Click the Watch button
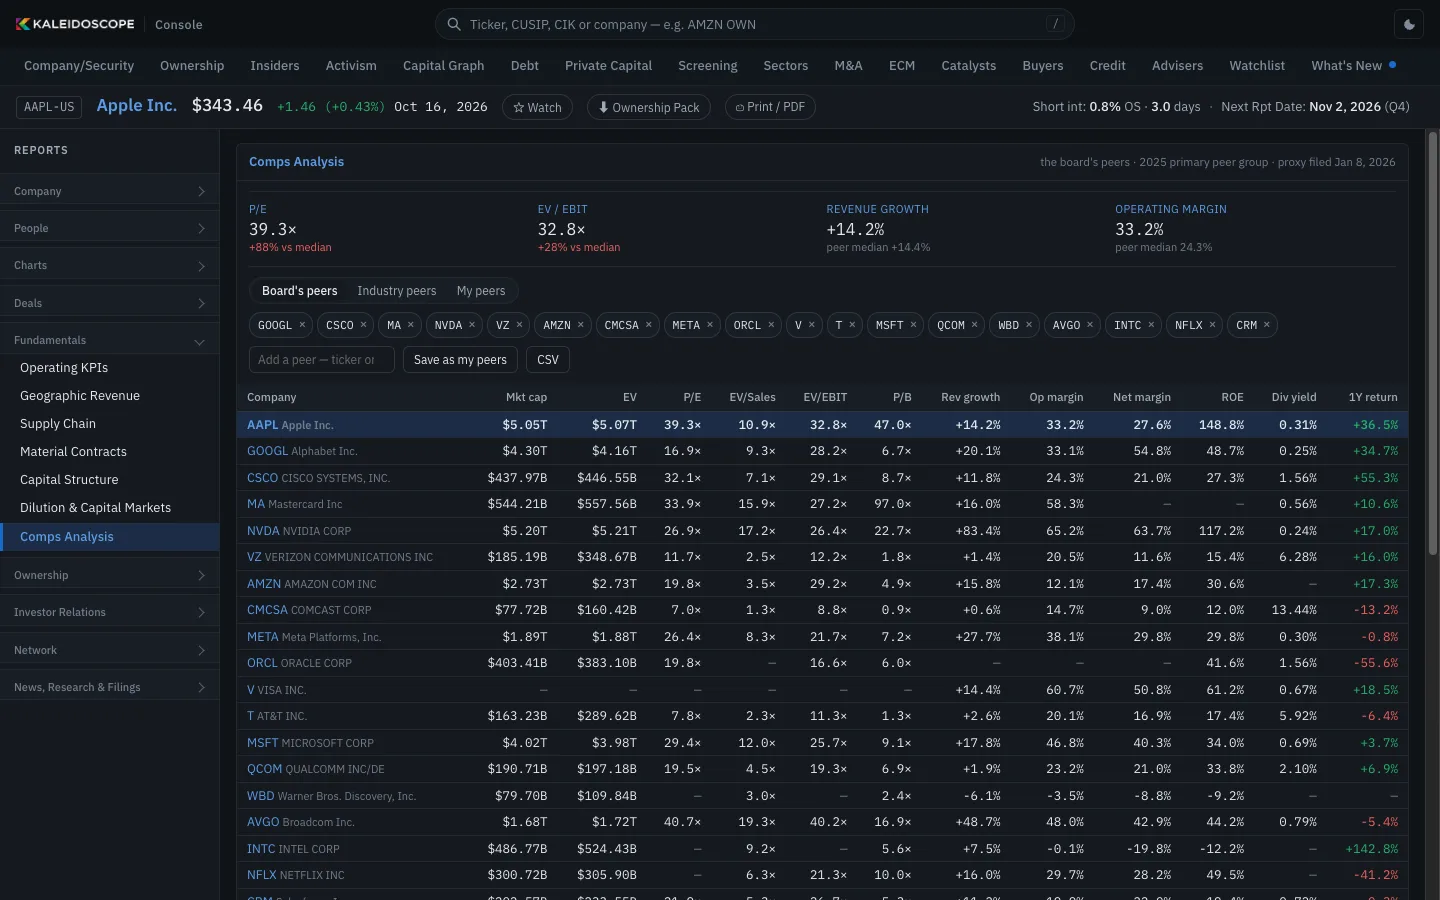1440x900 pixels. click(538, 107)
